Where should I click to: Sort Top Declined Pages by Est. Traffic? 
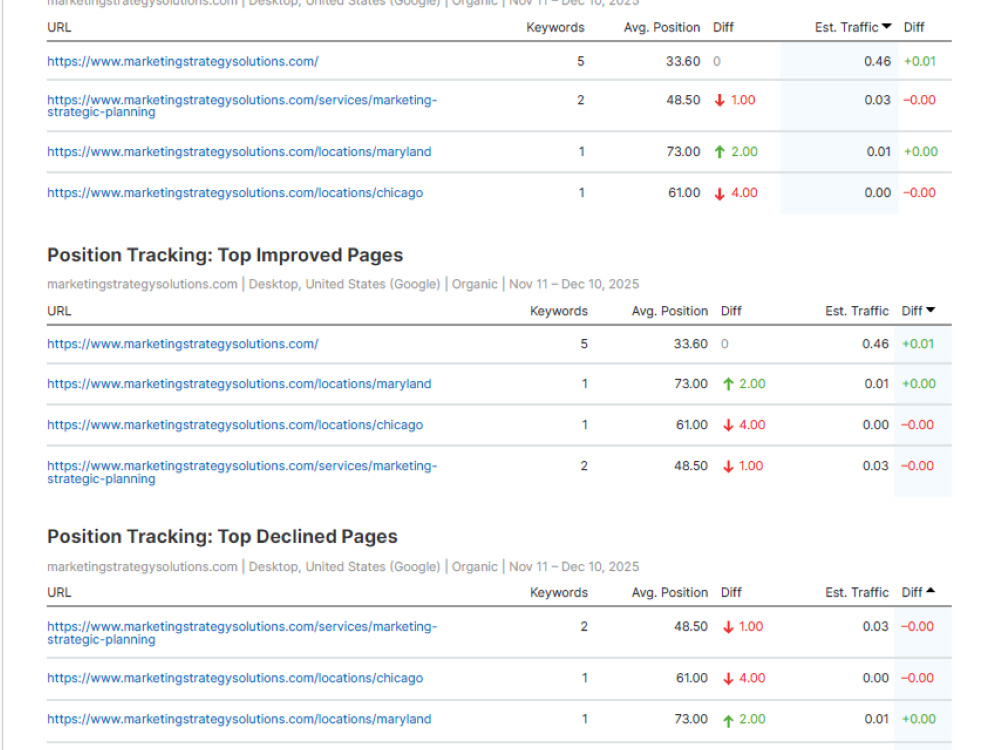click(x=857, y=592)
